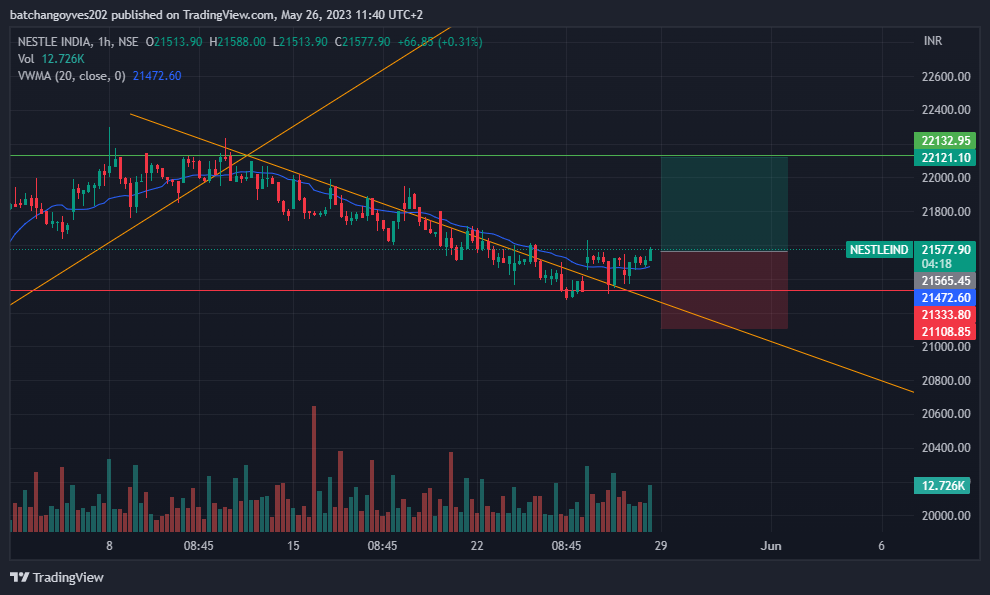
Task: Click the 22400.00 price axis tick
Action: pos(946,110)
